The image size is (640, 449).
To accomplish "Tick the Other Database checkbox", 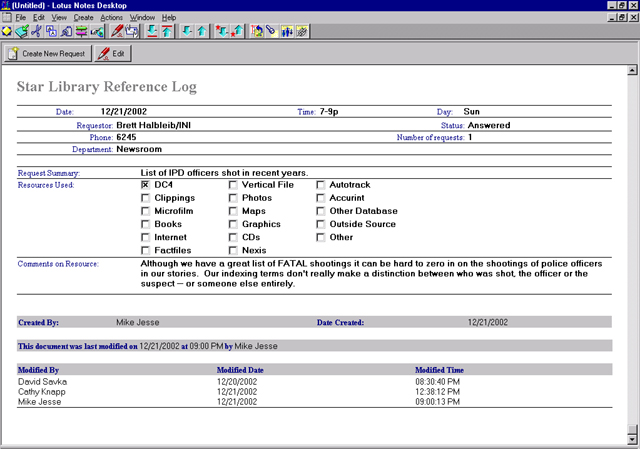I will pos(320,211).
